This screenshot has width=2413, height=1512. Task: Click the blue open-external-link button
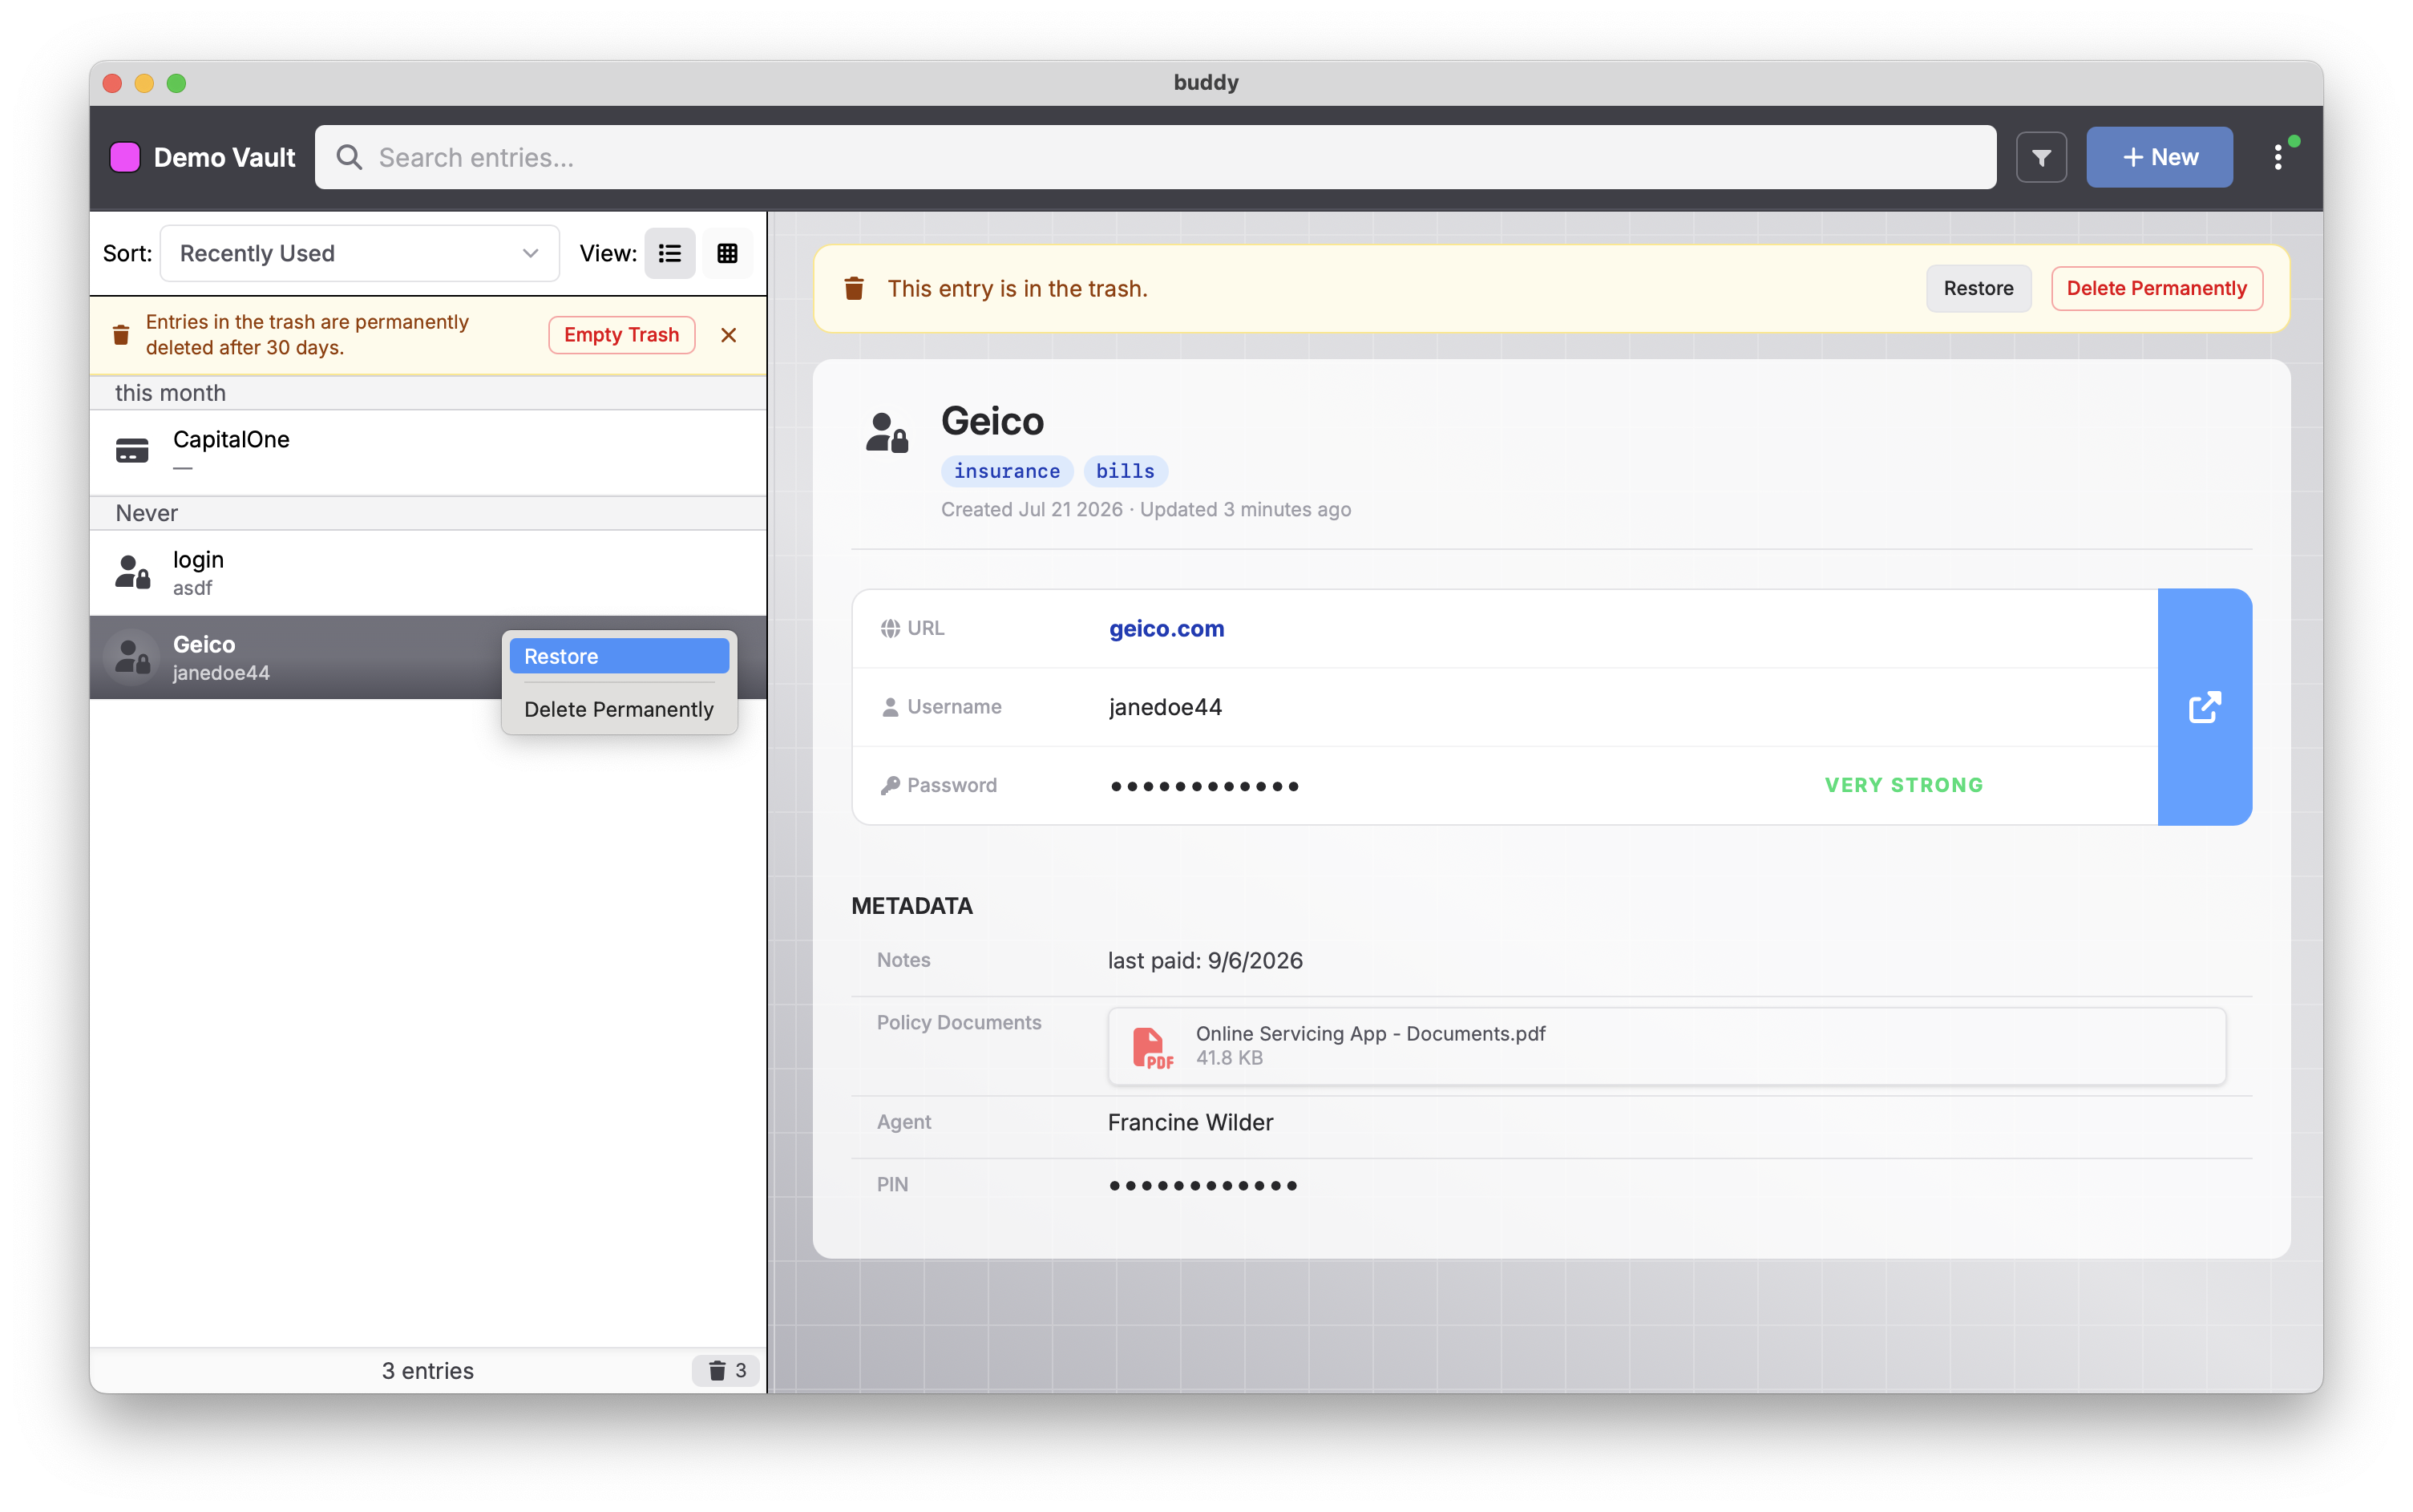click(x=2204, y=707)
